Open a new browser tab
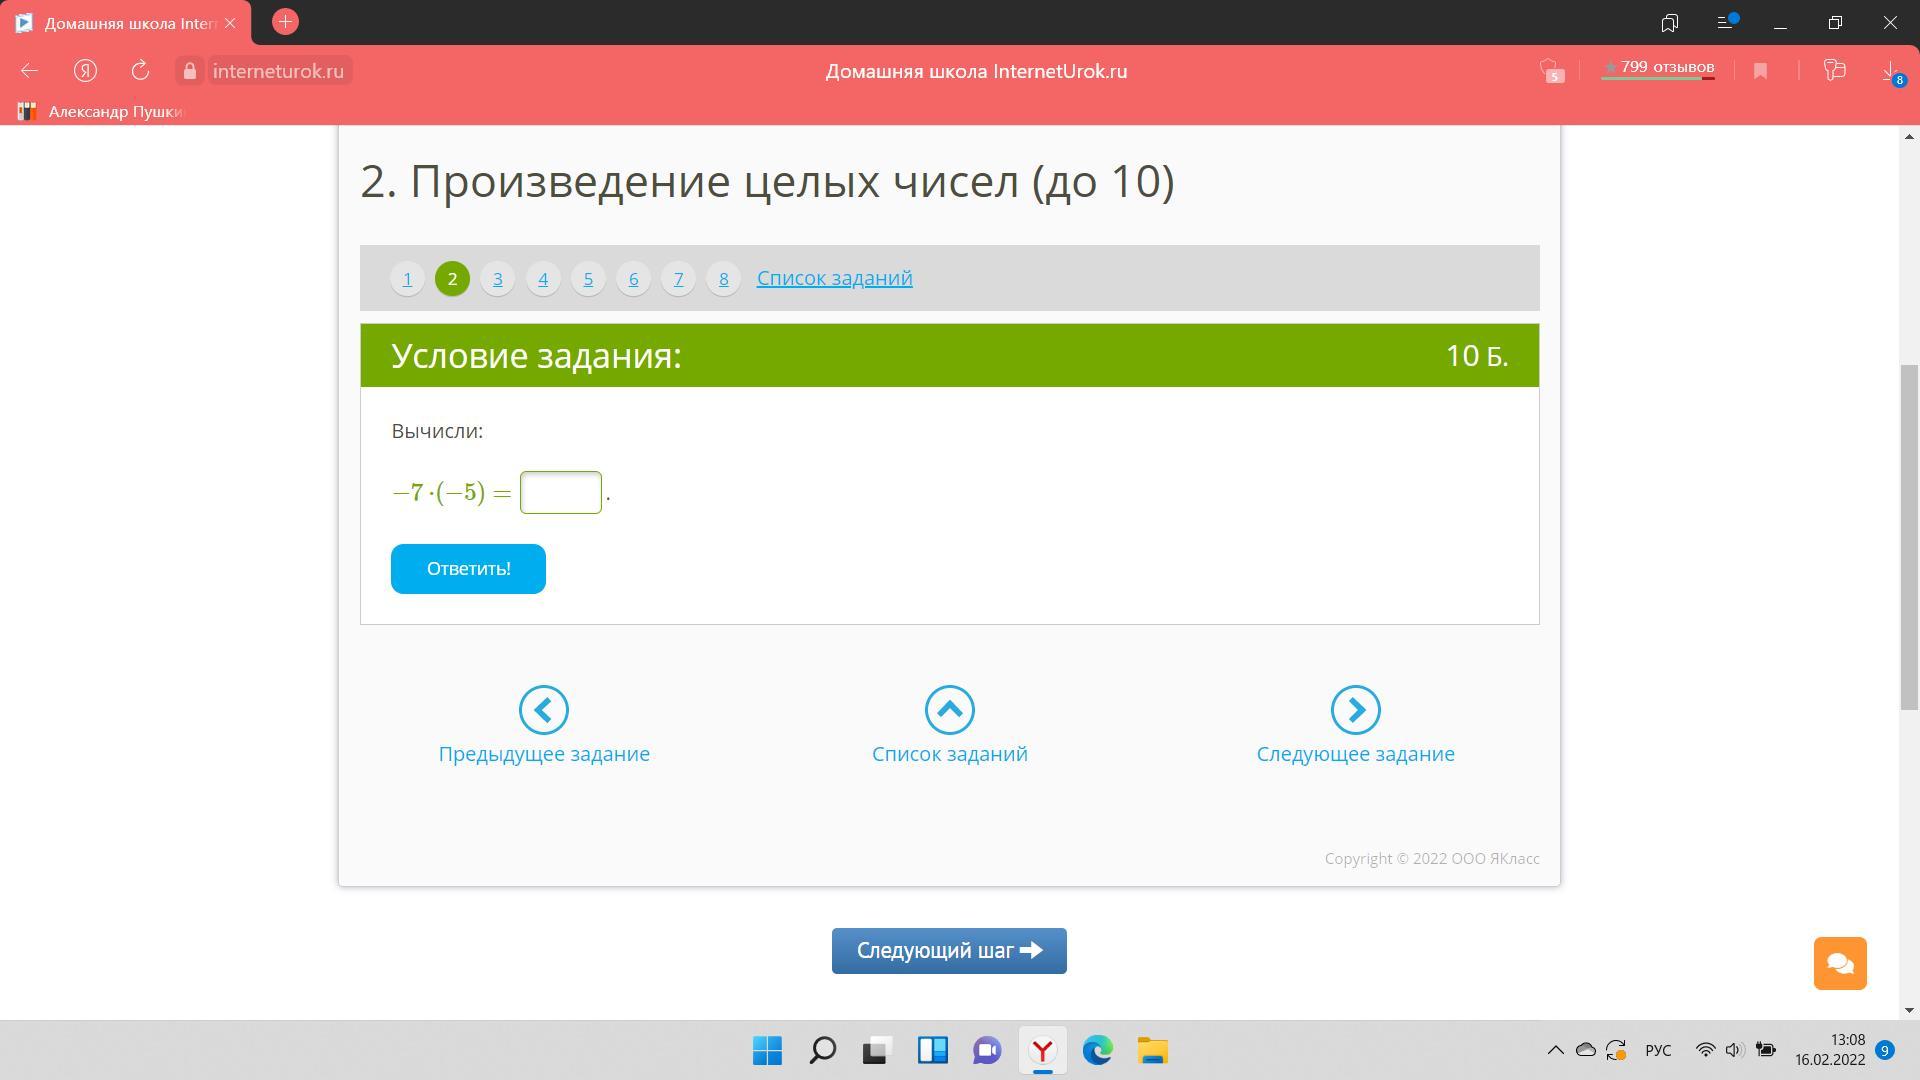1920x1080 pixels. coord(285,22)
